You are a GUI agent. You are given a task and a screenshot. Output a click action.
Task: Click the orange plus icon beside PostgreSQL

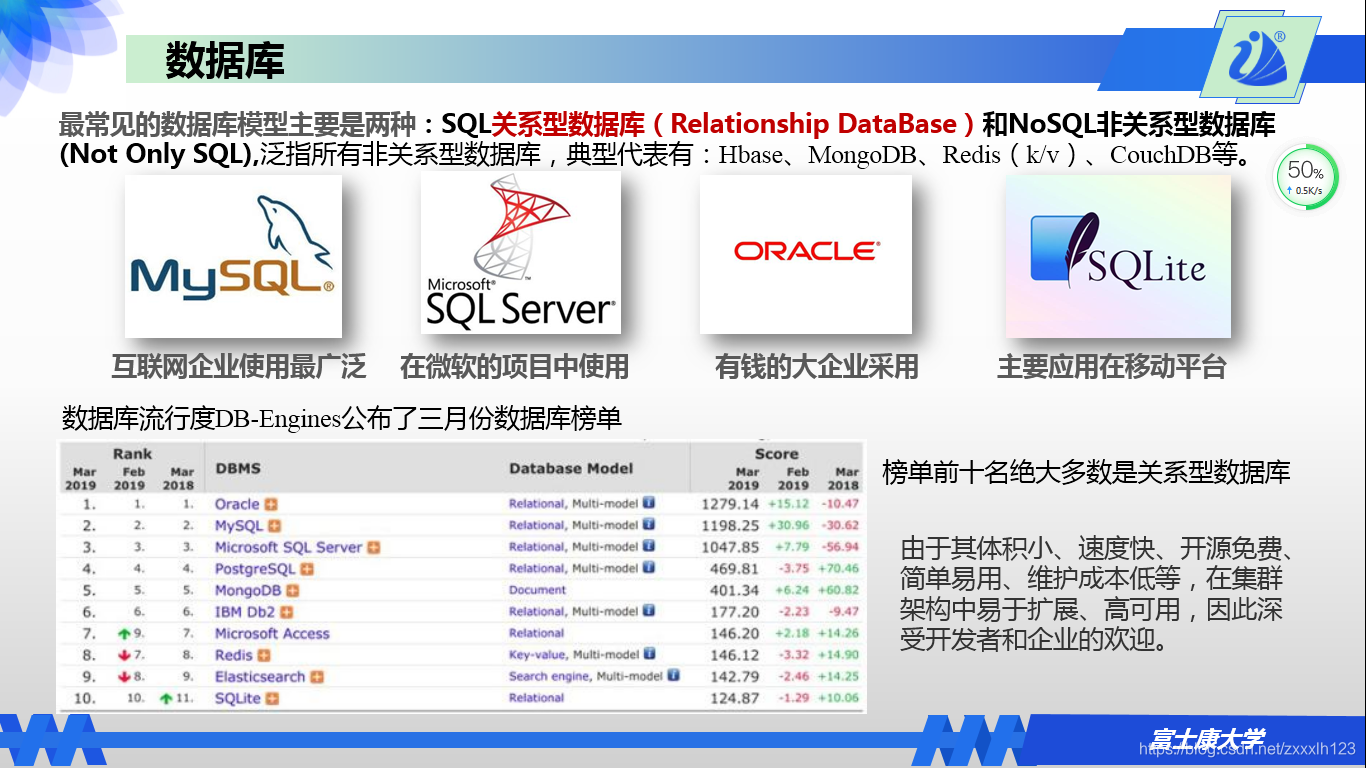point(307,569)
